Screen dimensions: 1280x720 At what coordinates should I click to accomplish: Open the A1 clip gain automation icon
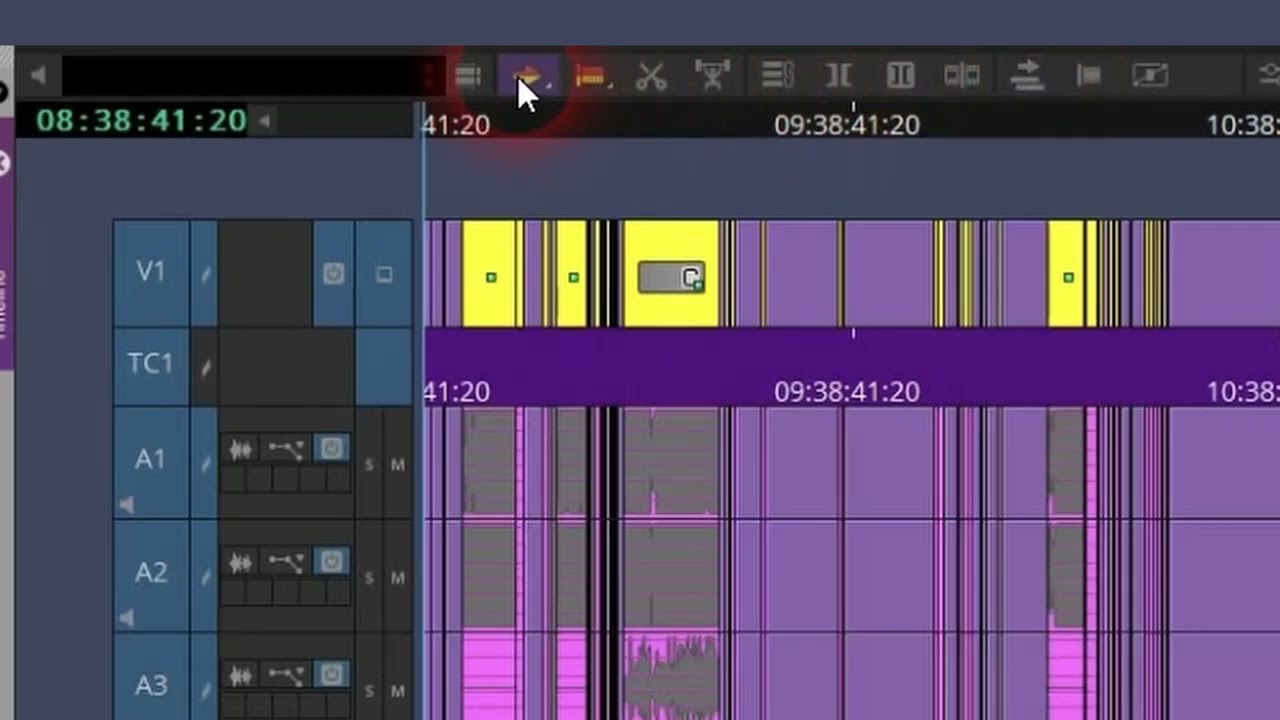286,450
